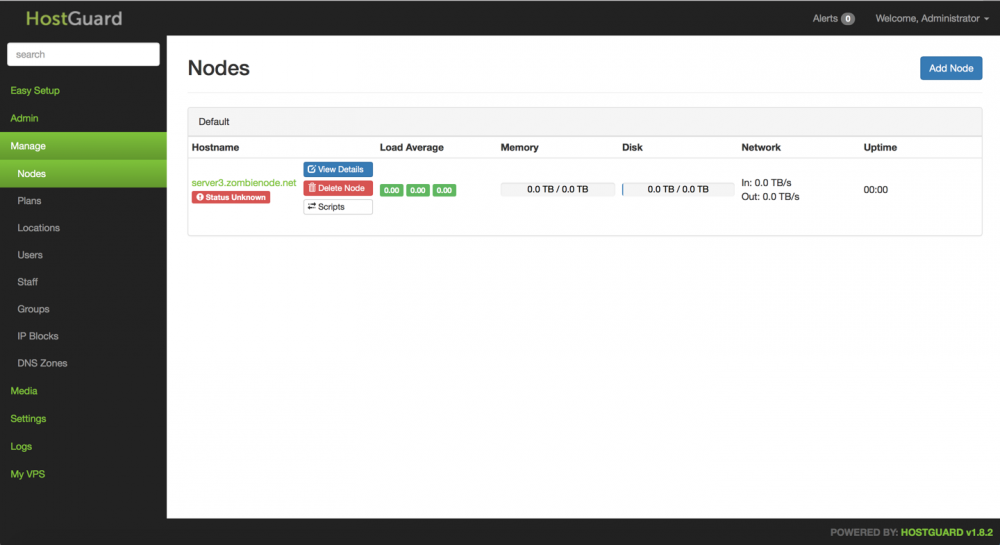Click the sidebar search field
1000x545 pixels.
[83, 54]
